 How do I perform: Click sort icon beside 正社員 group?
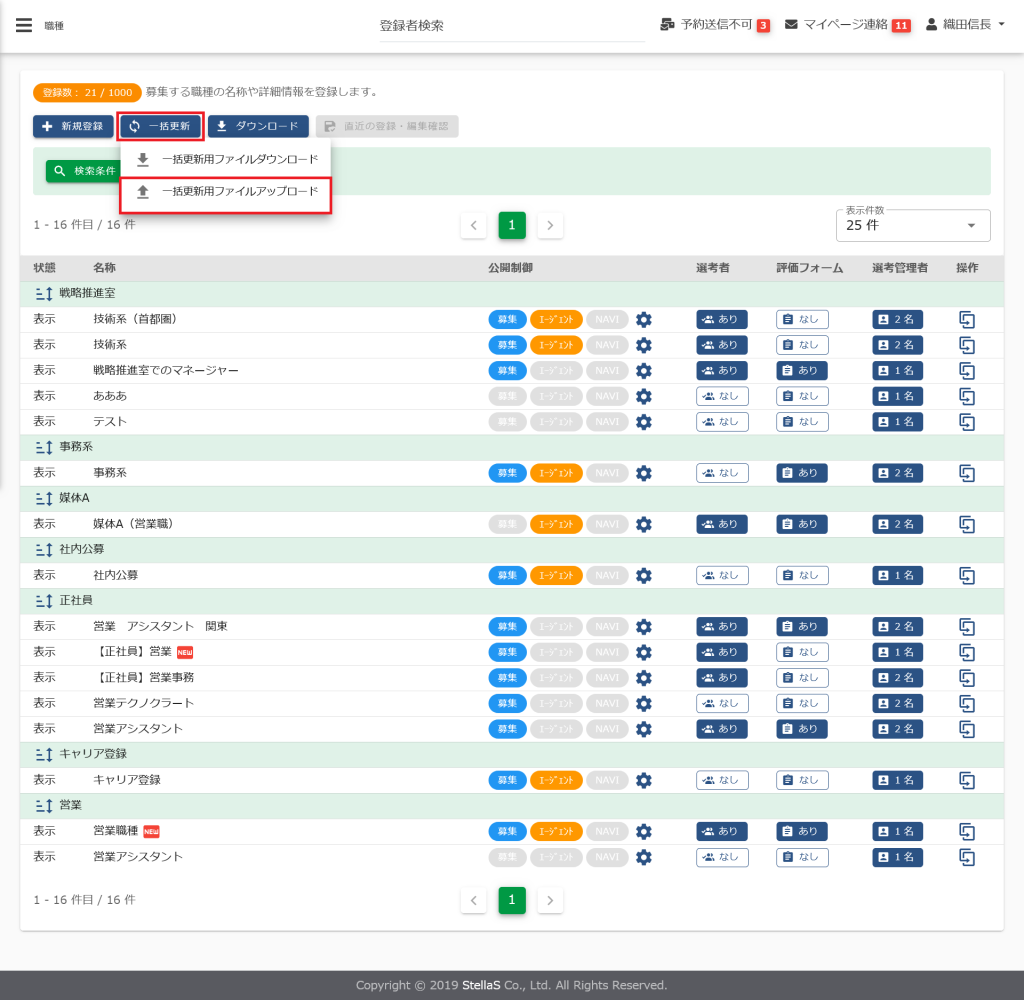point(43,601)
